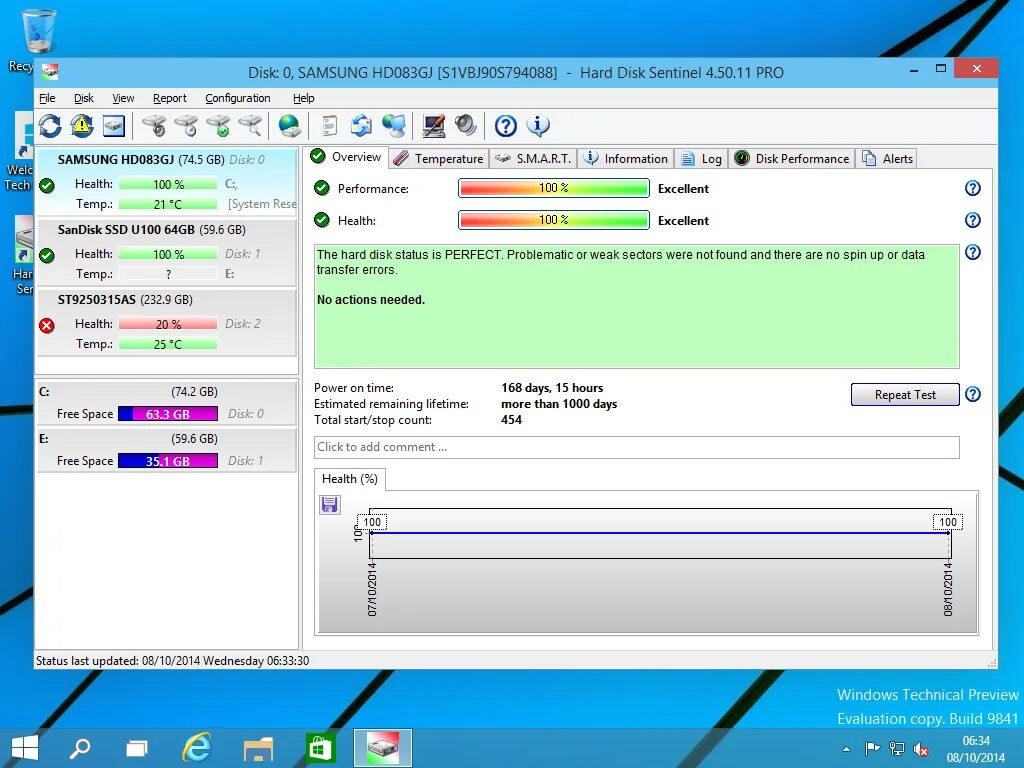Viewport: 1024px width, 768px height.
Task: Click the total start/stop count value 454
Action: pyautogui.click(x=511, y=420)
